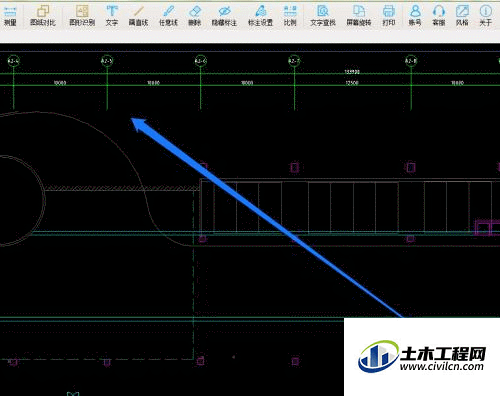Open the 标注设置 annotation settings
The width and height of the screenshot is (500, 396).
[x=260, y=16]
